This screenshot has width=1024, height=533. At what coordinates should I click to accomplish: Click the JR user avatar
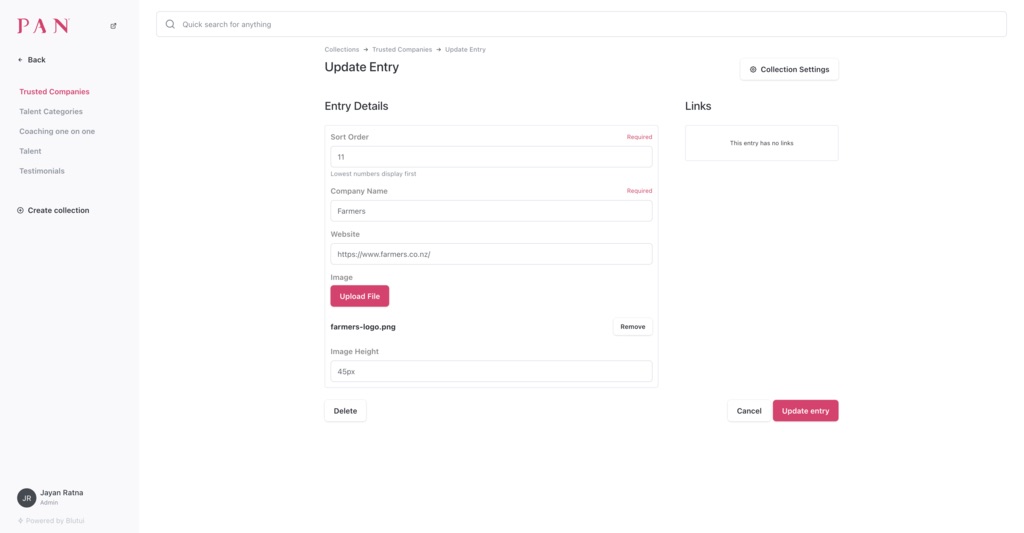click(27, 498)
